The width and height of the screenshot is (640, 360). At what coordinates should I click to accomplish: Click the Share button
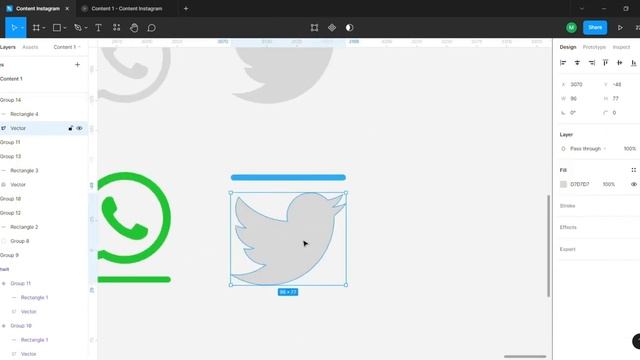tap(595, 27)
